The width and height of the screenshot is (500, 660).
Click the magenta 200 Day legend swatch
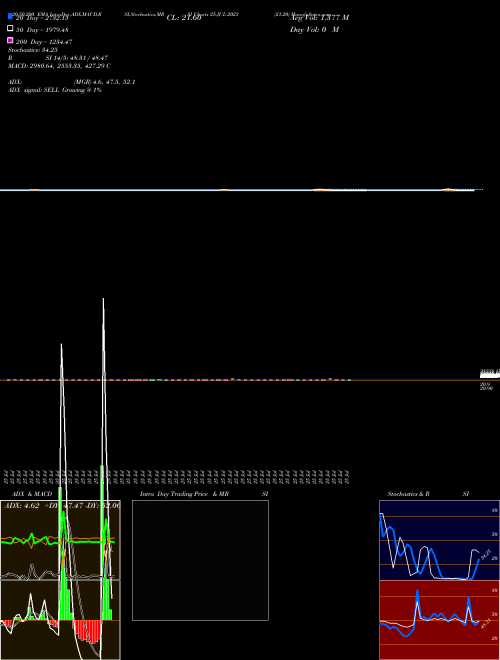[x=10, y=40]
